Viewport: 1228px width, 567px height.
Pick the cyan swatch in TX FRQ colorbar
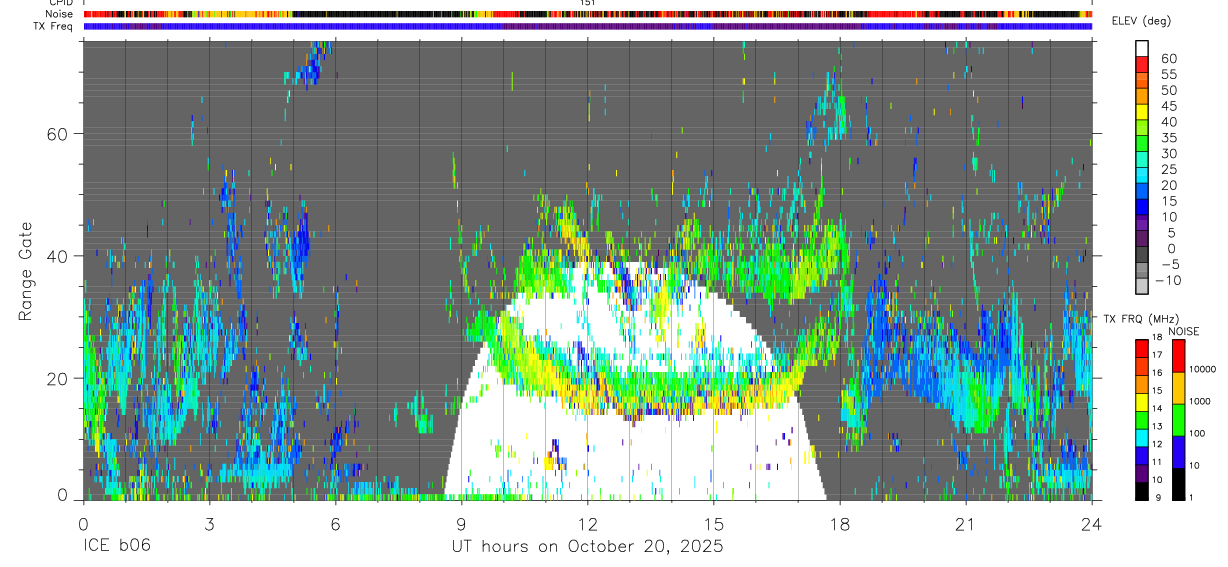[1142, 438]
